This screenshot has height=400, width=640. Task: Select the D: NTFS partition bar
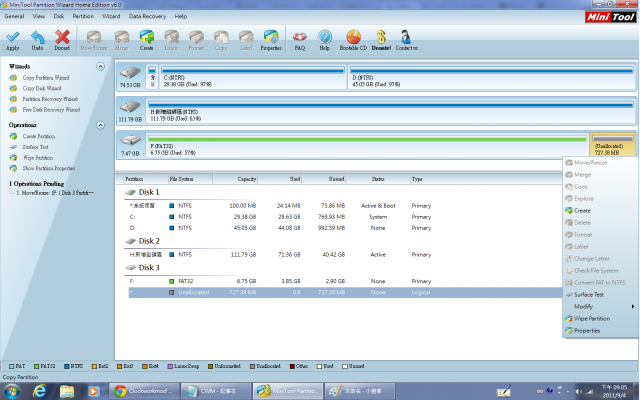pos(491,77)
